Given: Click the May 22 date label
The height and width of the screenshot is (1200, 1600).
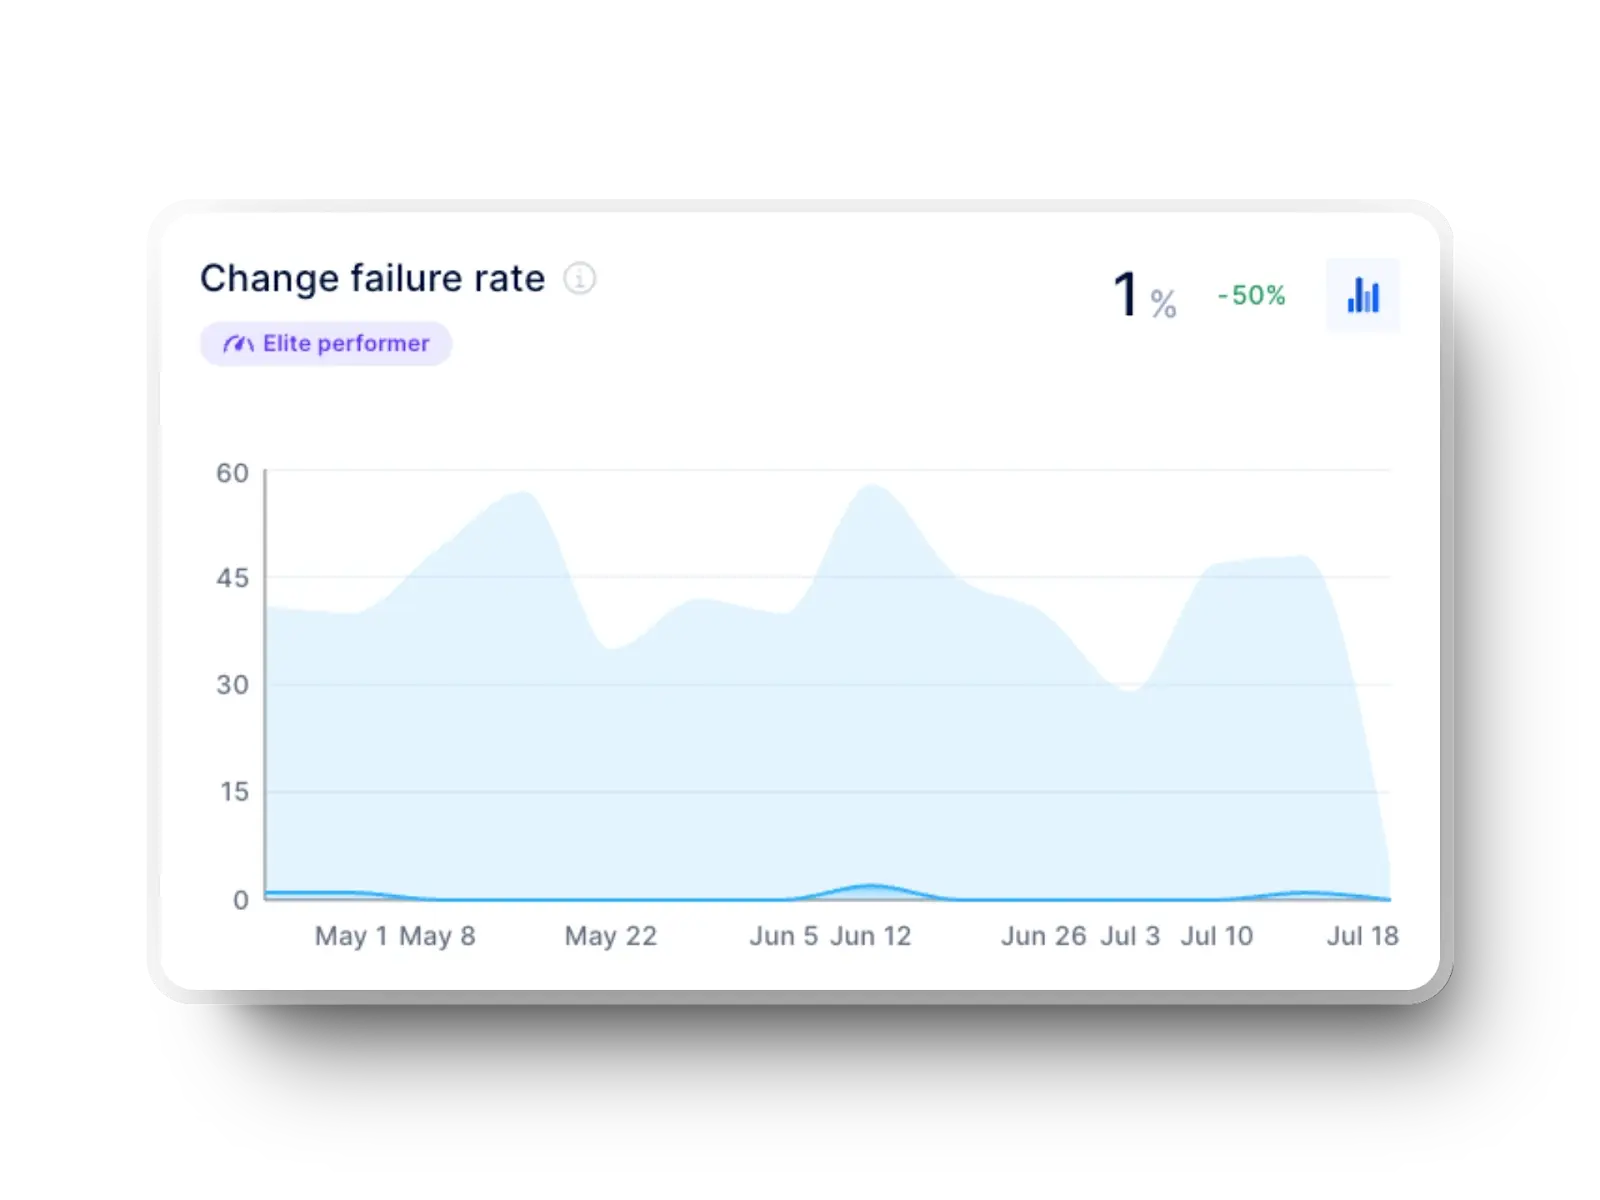Looking at the screenshot, I should click(611, 936).
